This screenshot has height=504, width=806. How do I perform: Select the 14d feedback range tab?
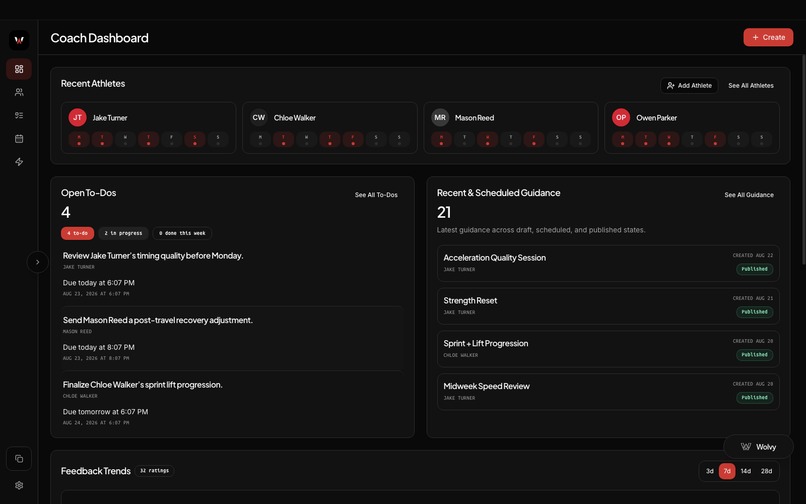pos(745,471)
